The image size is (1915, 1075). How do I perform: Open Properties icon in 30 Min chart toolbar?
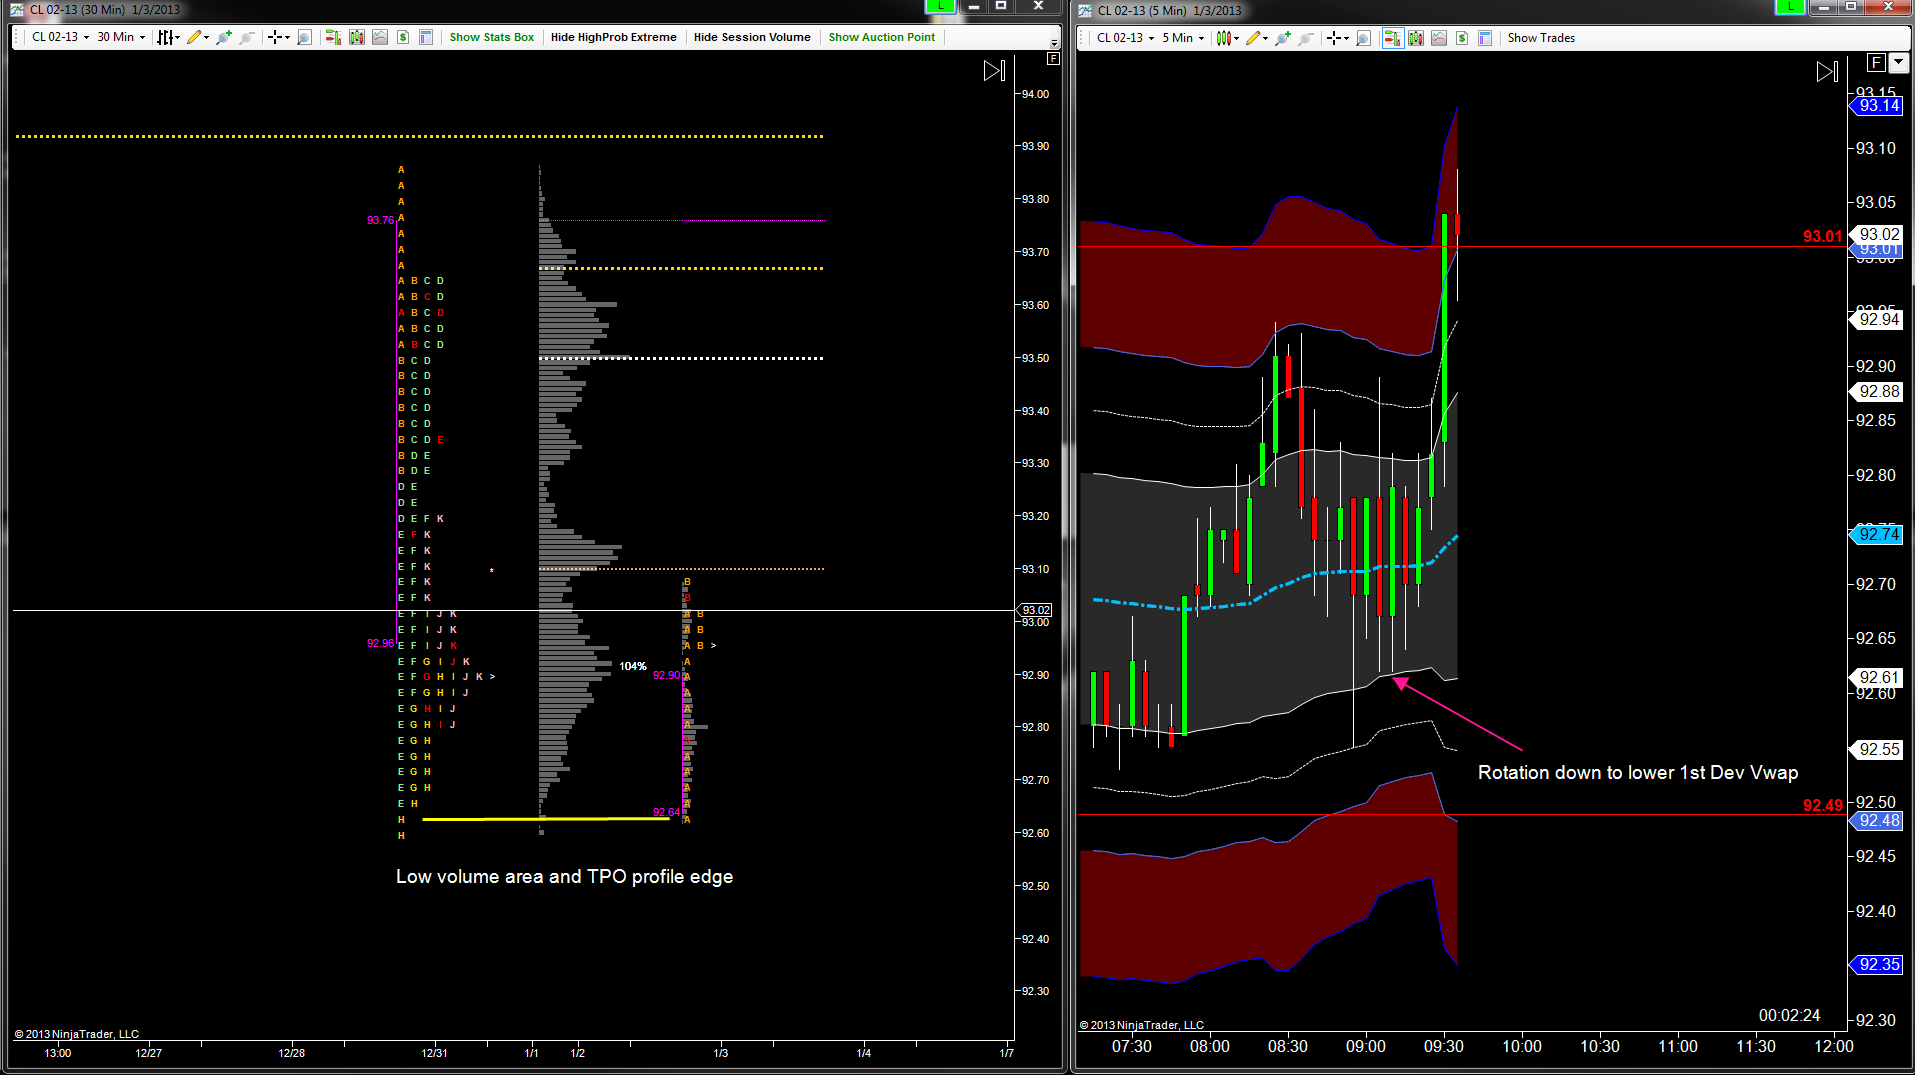[426, 37]
